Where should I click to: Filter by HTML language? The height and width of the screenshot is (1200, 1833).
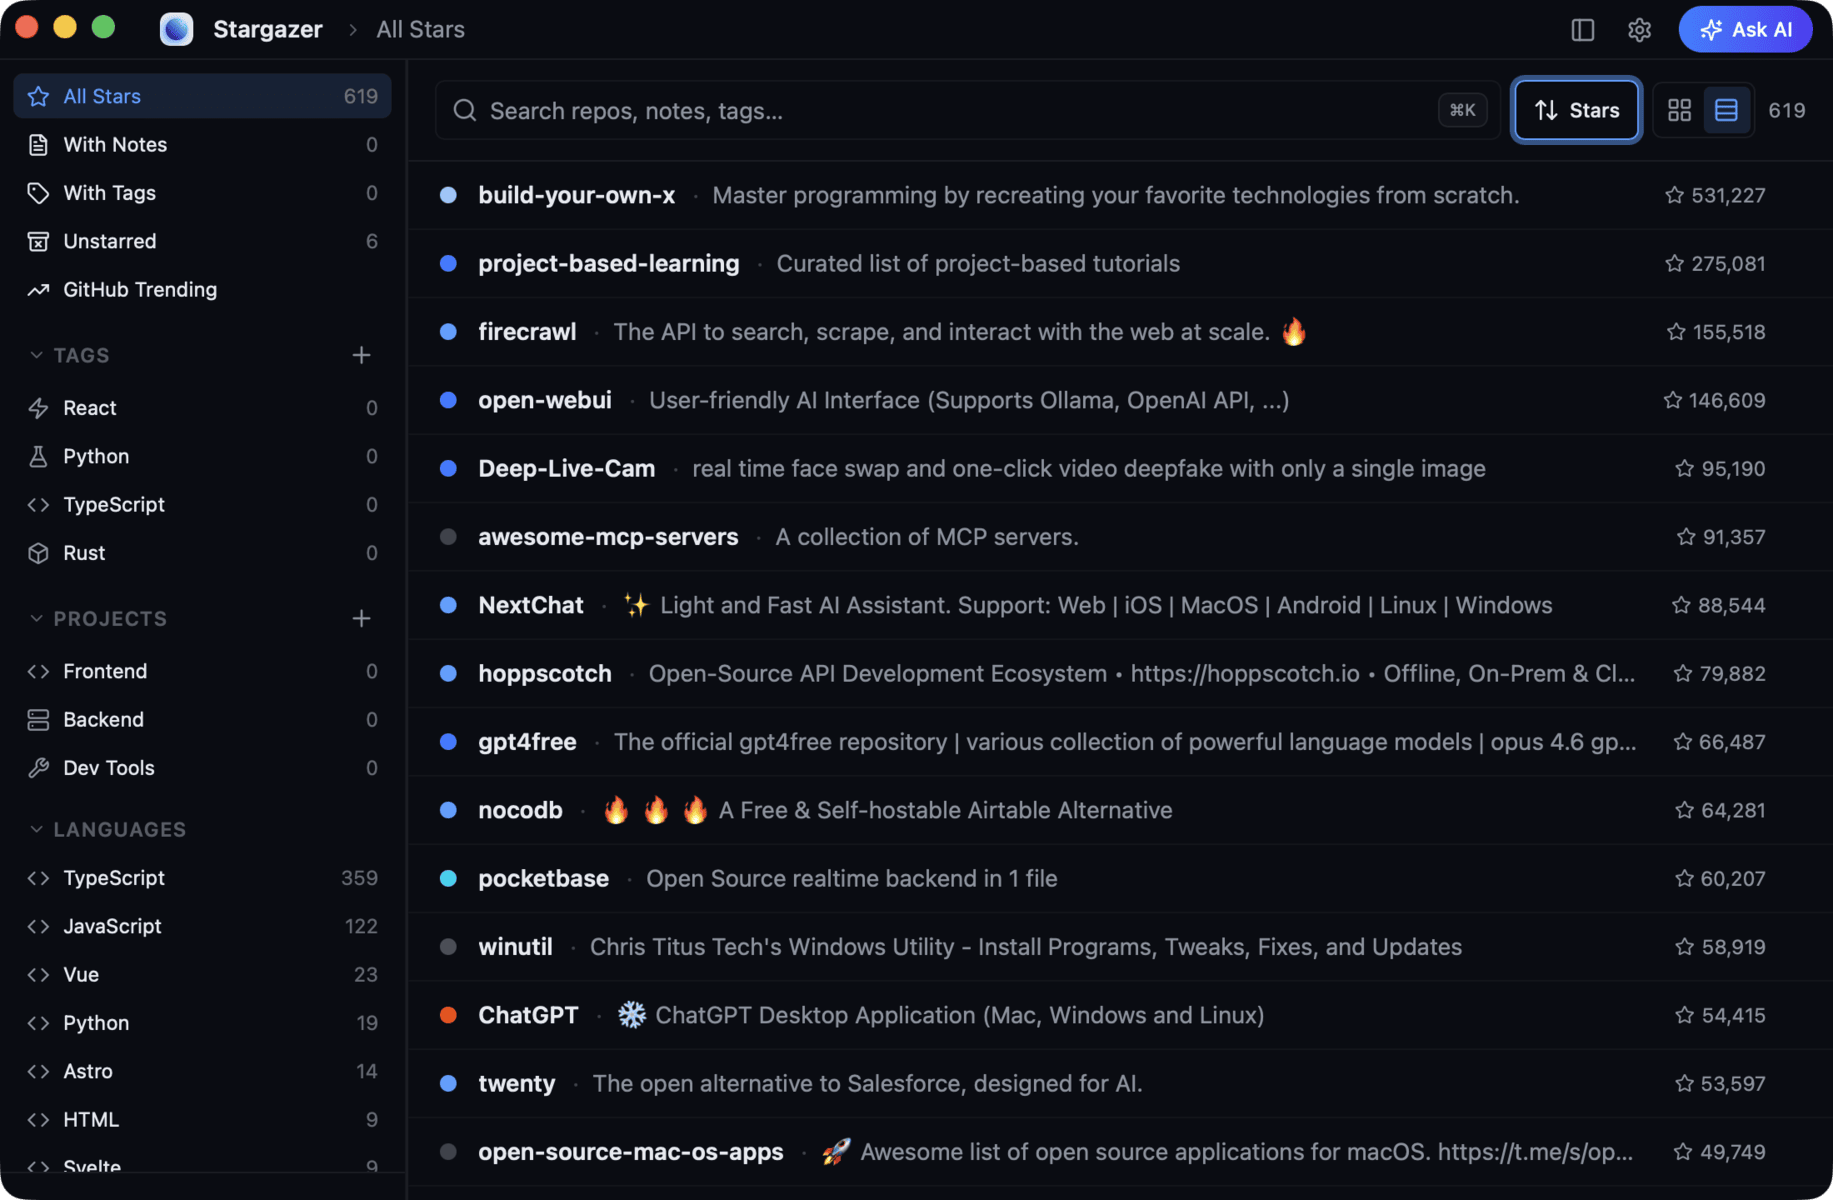202,1119
